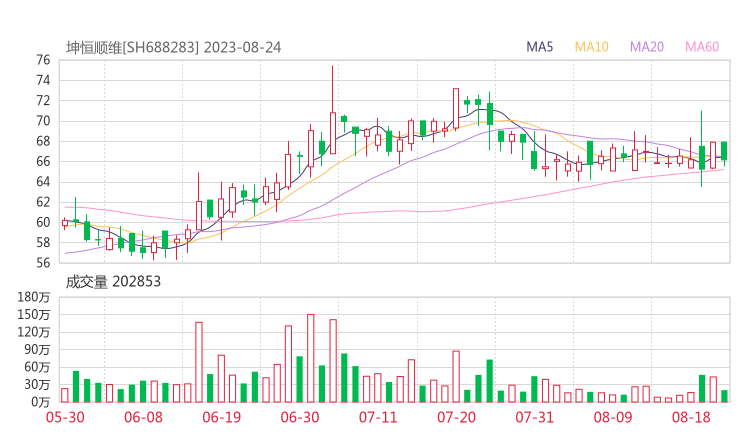Click the tall red candle reaching 73 near 07-20
Screen dimensions: 740x440
point(456,109)
